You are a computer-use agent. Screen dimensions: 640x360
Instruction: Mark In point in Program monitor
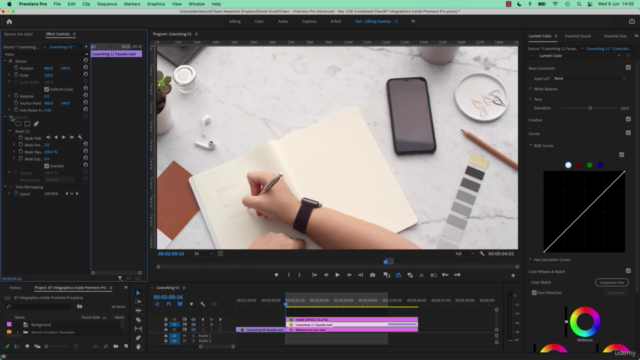(x=289, y=275)
